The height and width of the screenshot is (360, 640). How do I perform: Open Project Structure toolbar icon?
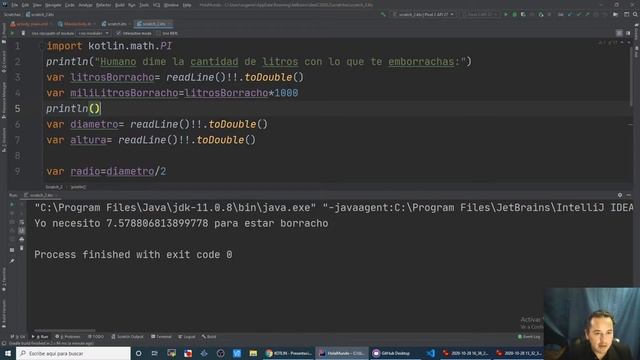(x=616, y=14)
